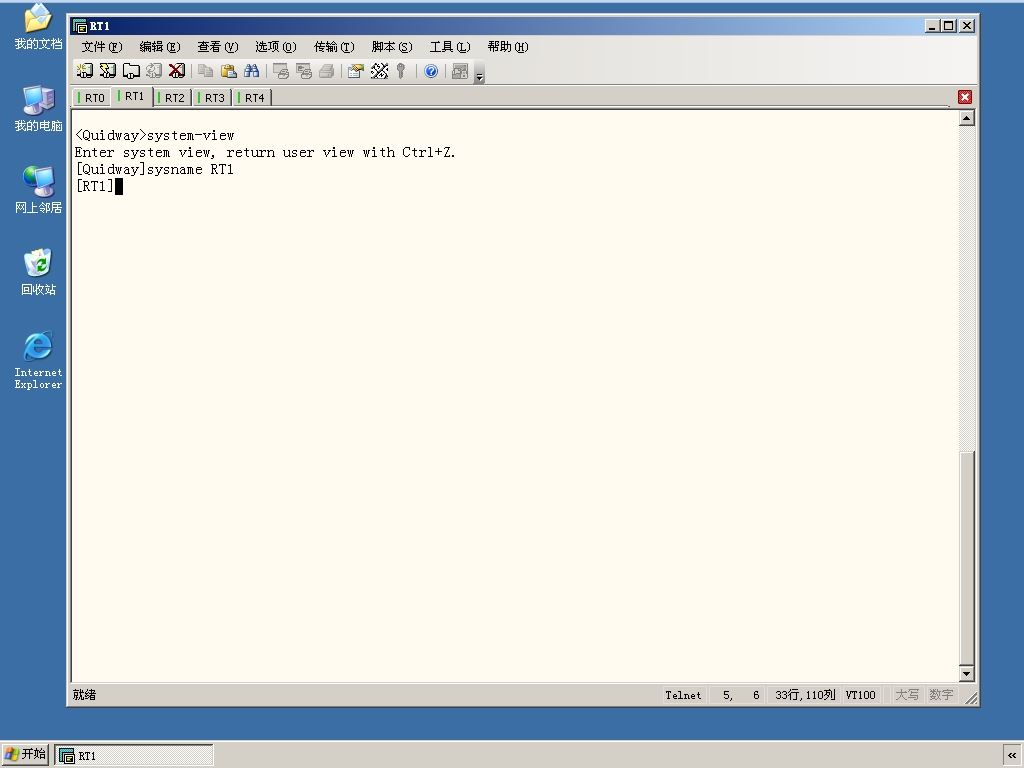Open the 帮助(H) menu
Screen dimensions: 1024x768
(x=507, y=46)
